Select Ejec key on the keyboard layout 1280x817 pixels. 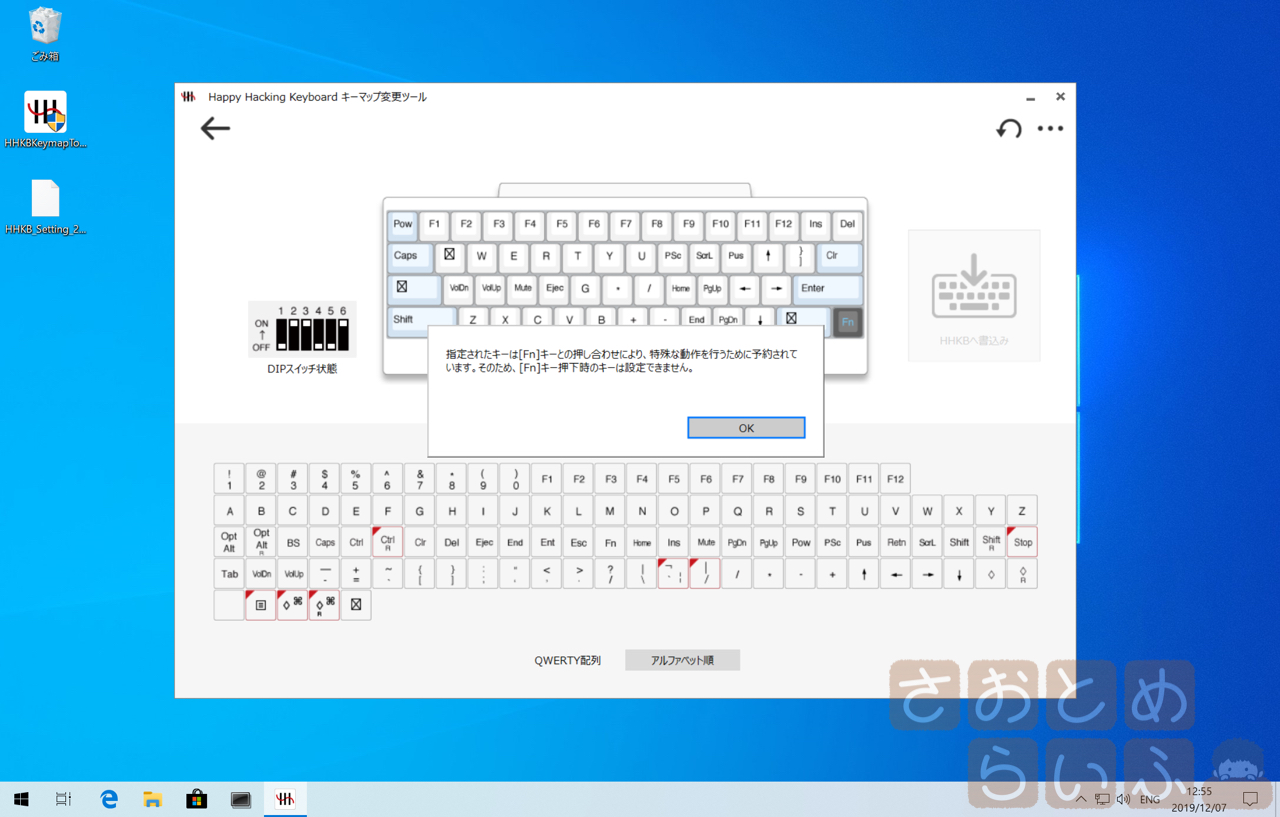point(554,289)
